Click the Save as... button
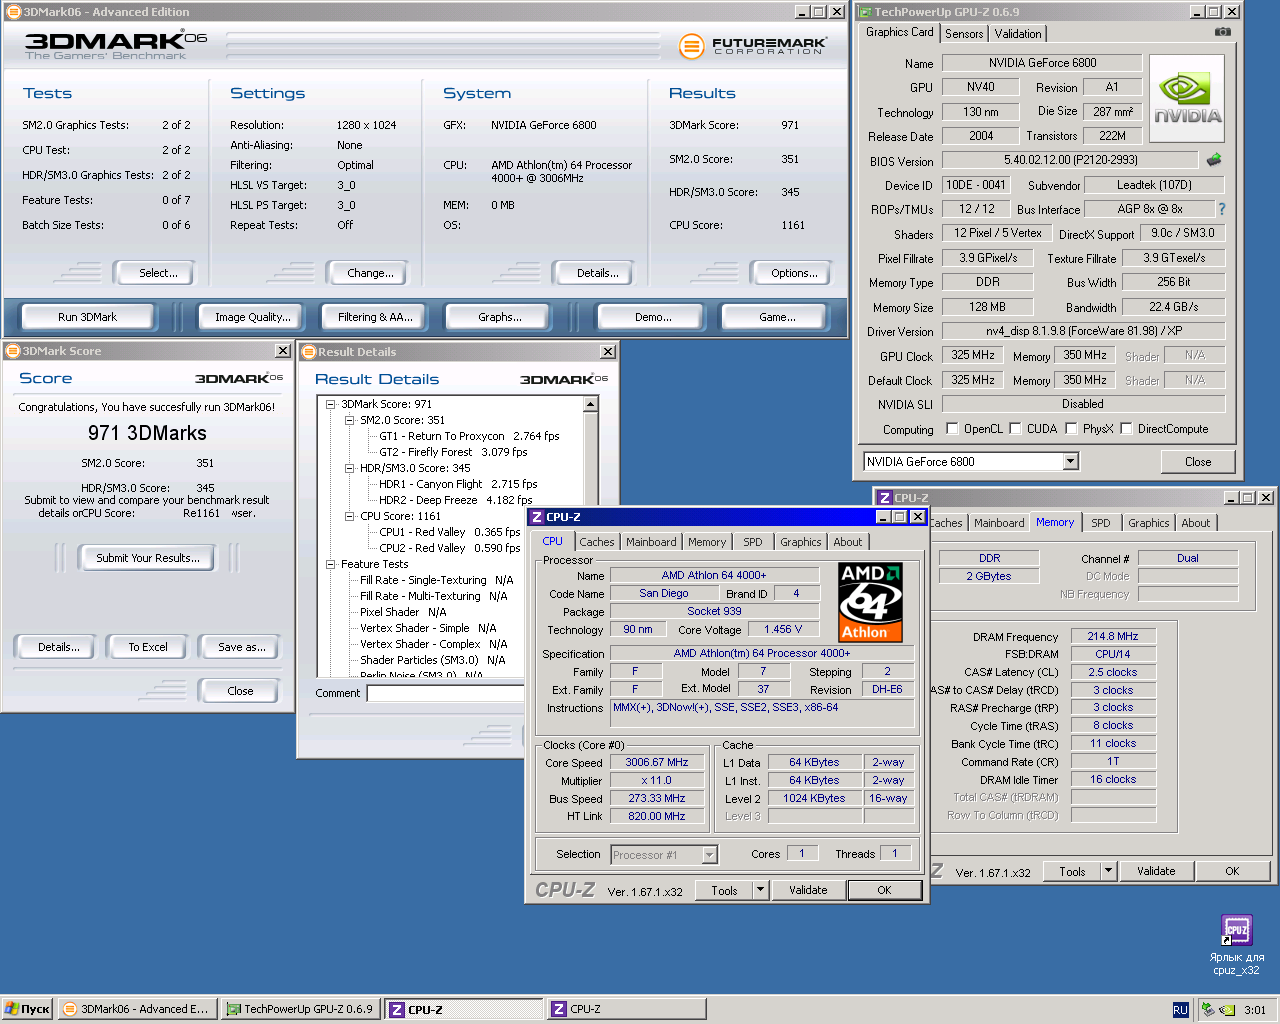The width and height of the screenshot is (1280, 1024). (242, 647)
